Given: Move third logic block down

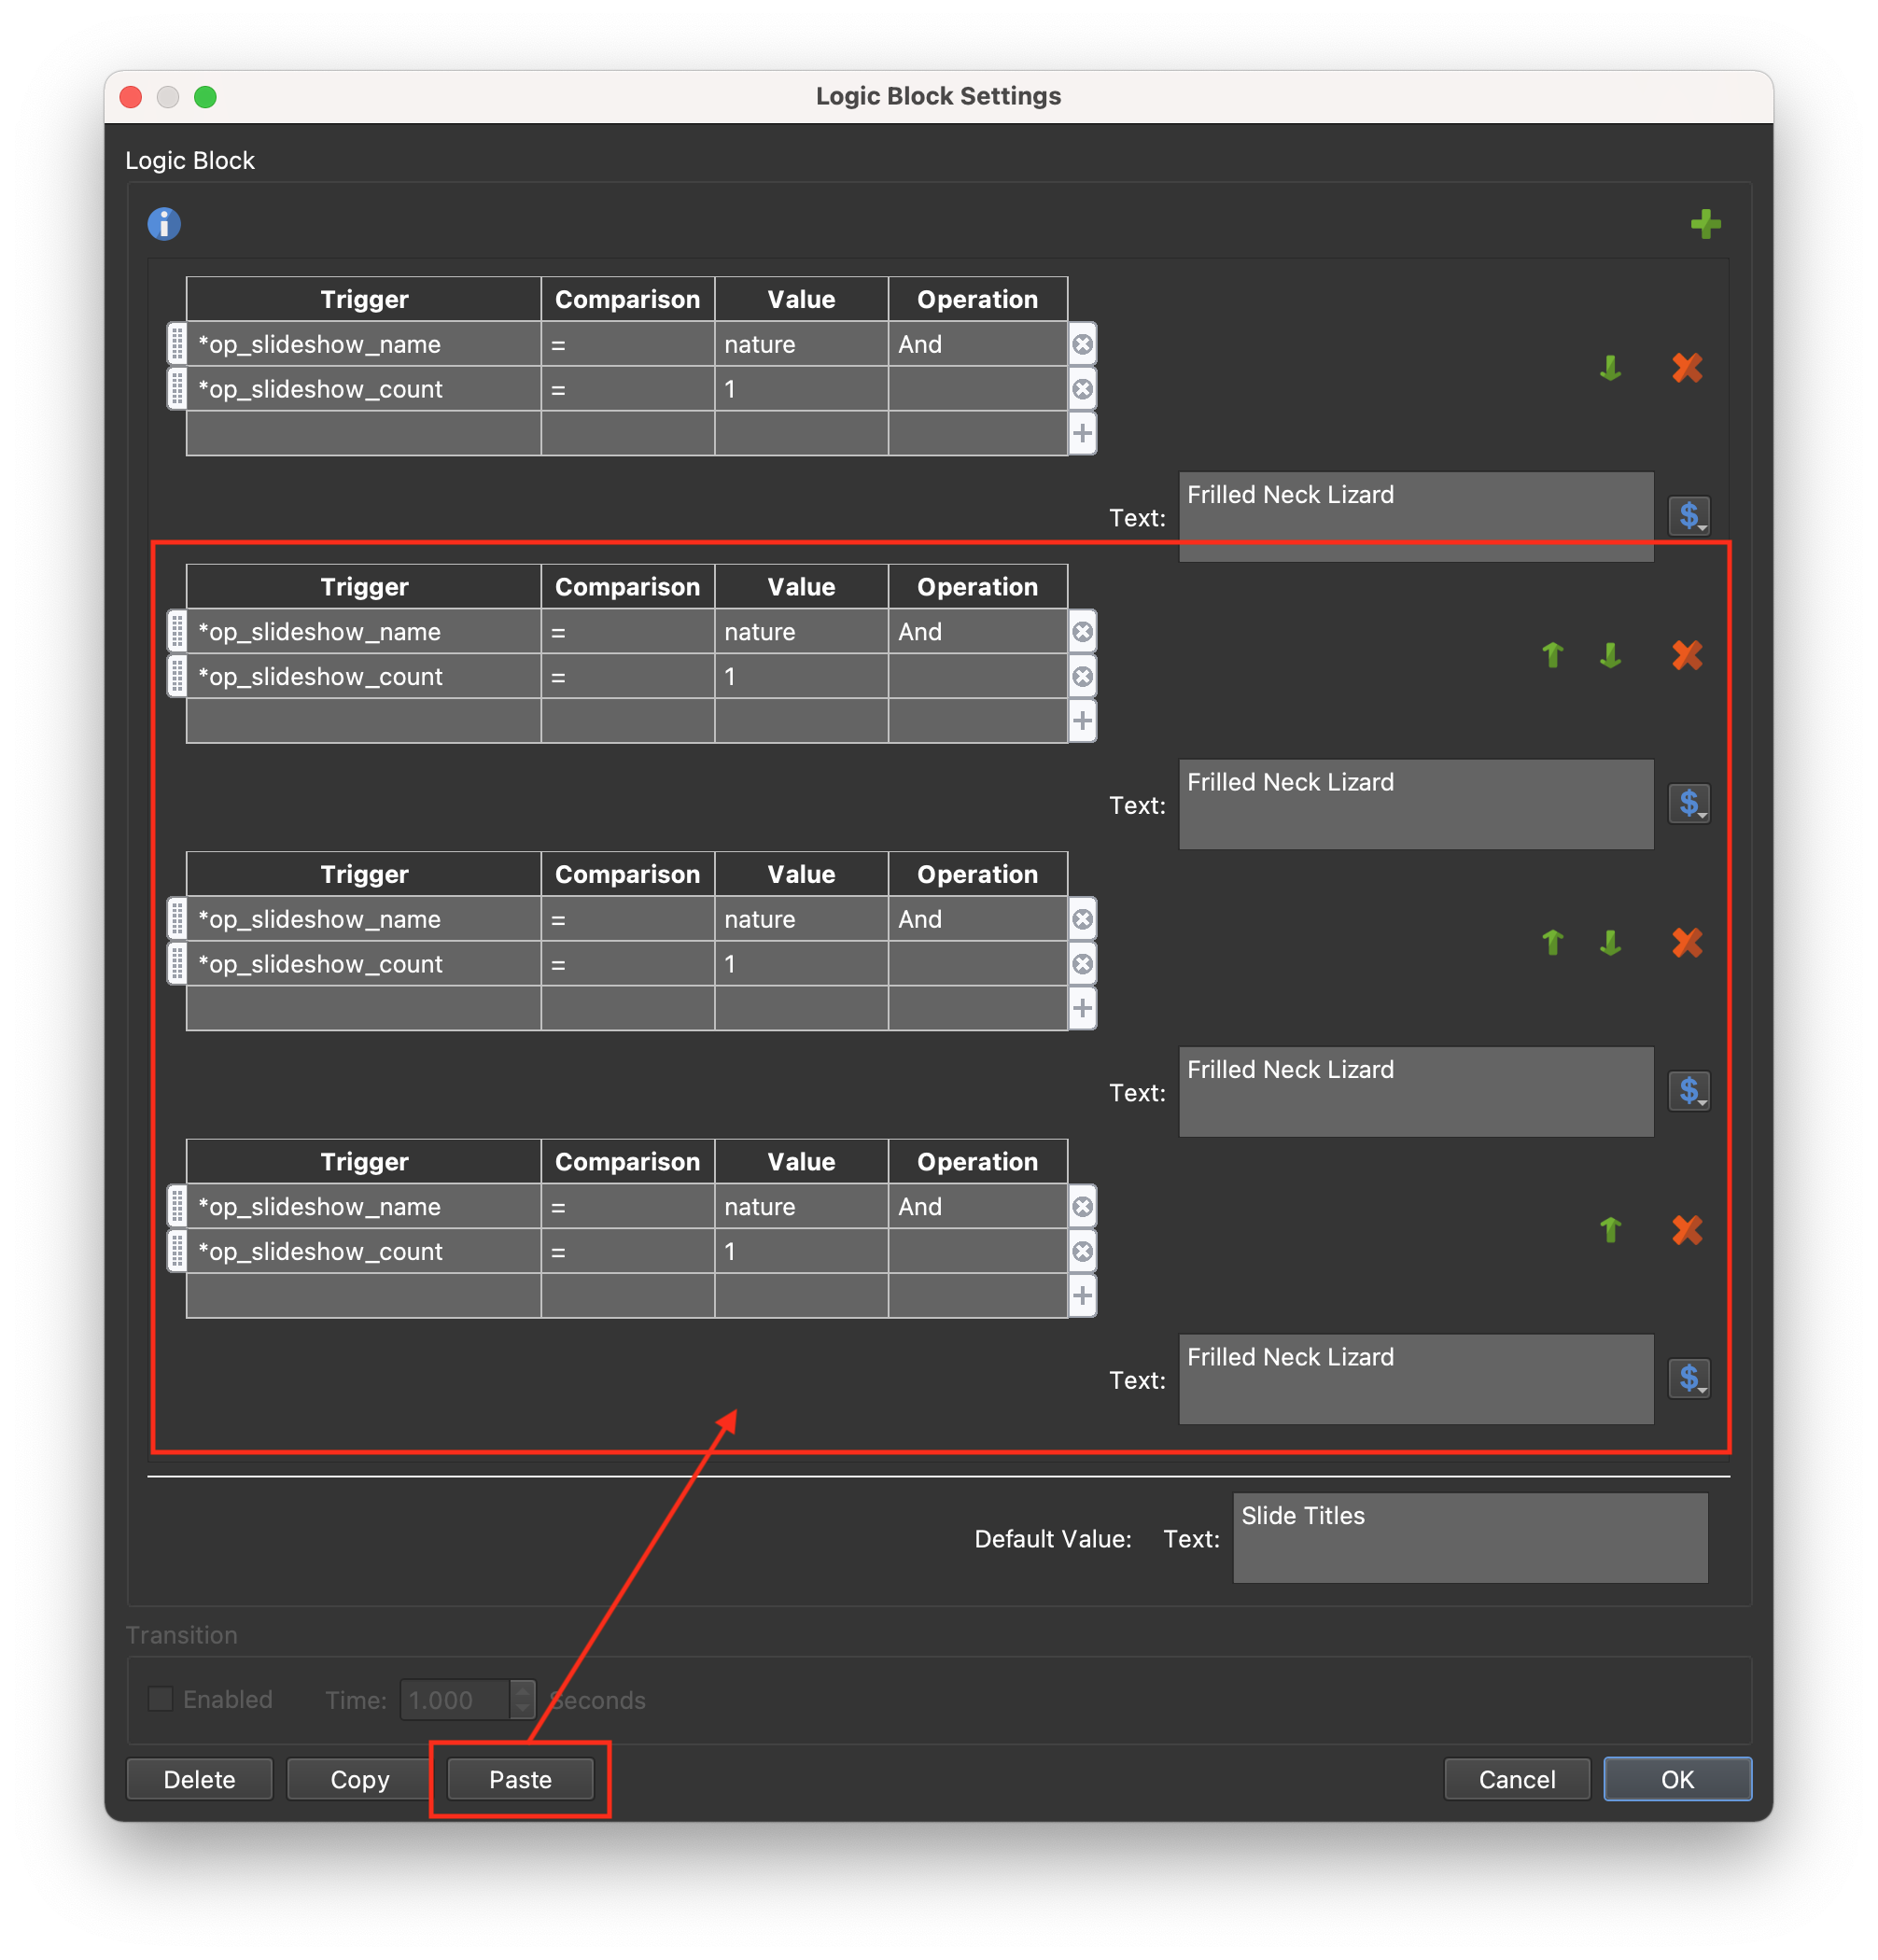Looking at the screenshot, I should (1610, 942).
